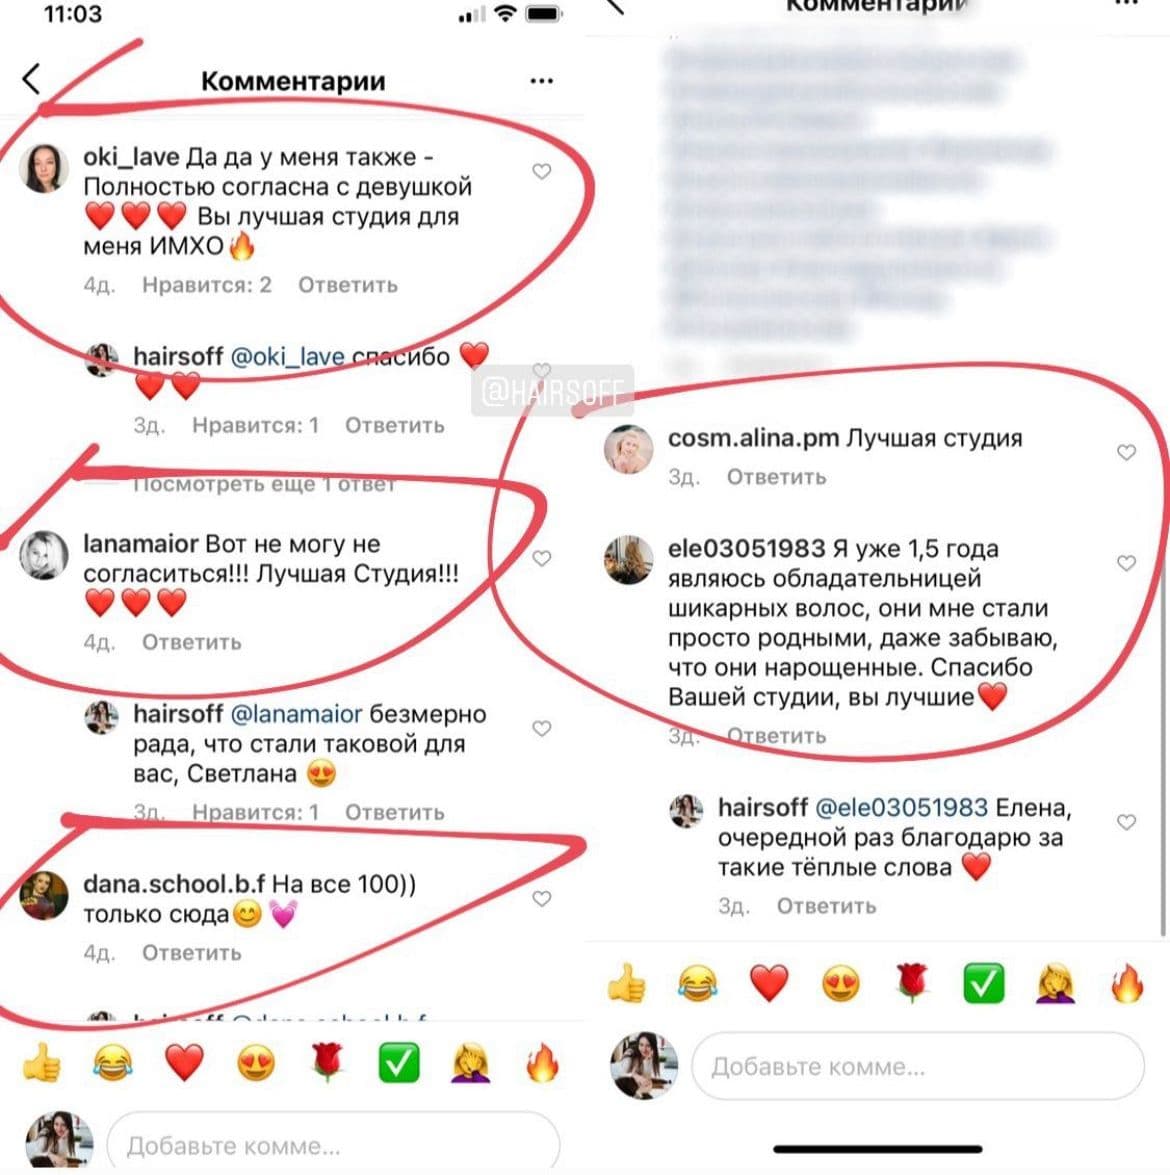1170x1175 pixels.
Task: Like ele03051983's comment with the heart
Action: pyautogui.click(x=1126, y=564)
